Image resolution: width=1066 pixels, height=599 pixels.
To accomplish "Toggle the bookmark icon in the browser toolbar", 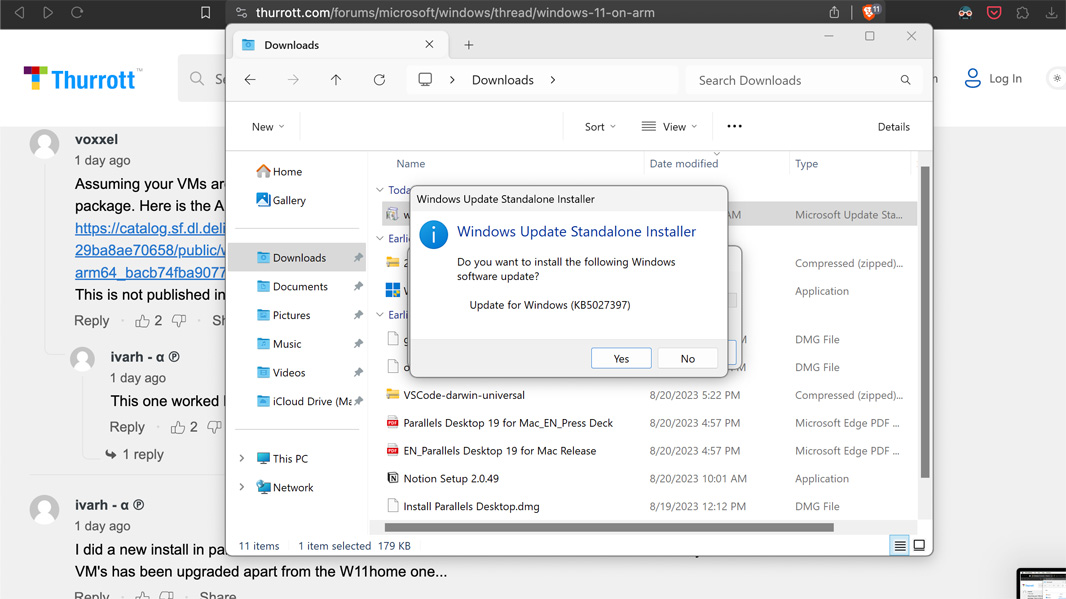I will 205,13.
